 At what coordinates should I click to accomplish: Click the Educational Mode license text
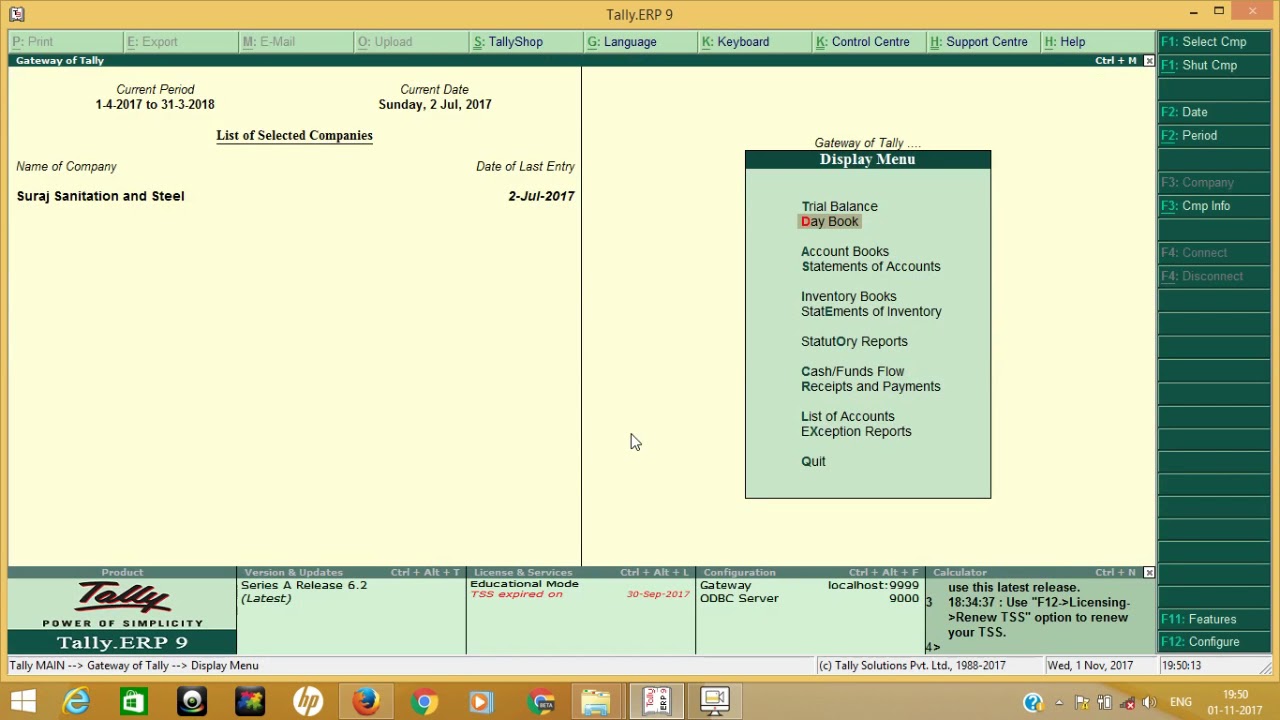[524, 584]
